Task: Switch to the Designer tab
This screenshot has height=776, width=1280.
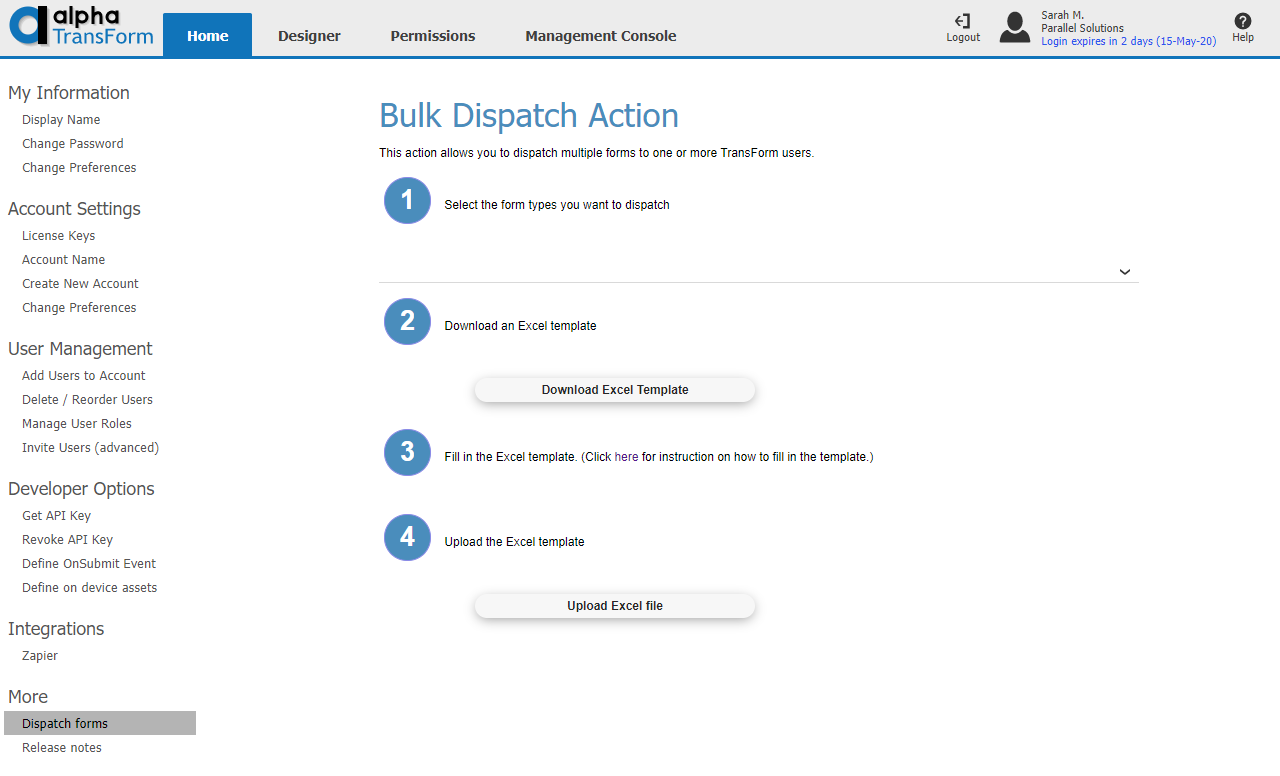Action: tap(308, 35)
